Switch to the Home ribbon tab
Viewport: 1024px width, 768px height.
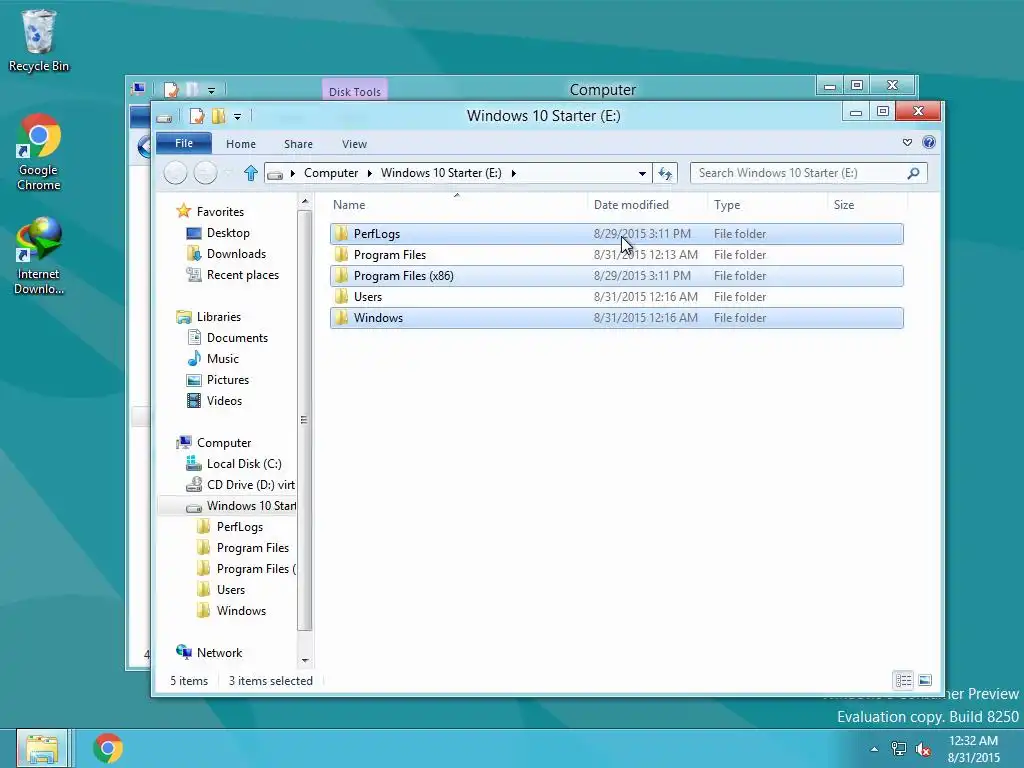(x=241, y=144)
